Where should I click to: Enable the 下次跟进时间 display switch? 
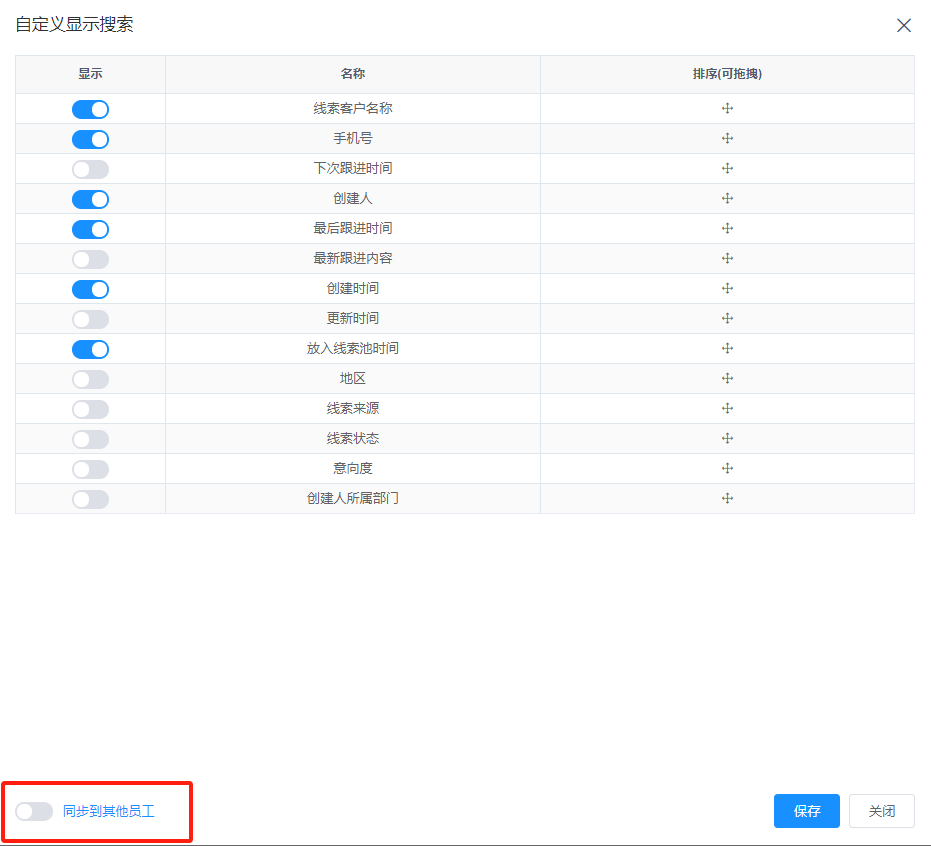pyautogui.click(x=90, y=169)
